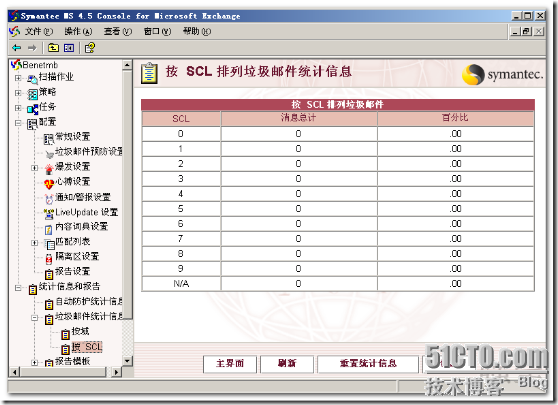Click the 隔离区设置 icon
The image size is (558, 405).
point(49,259)
